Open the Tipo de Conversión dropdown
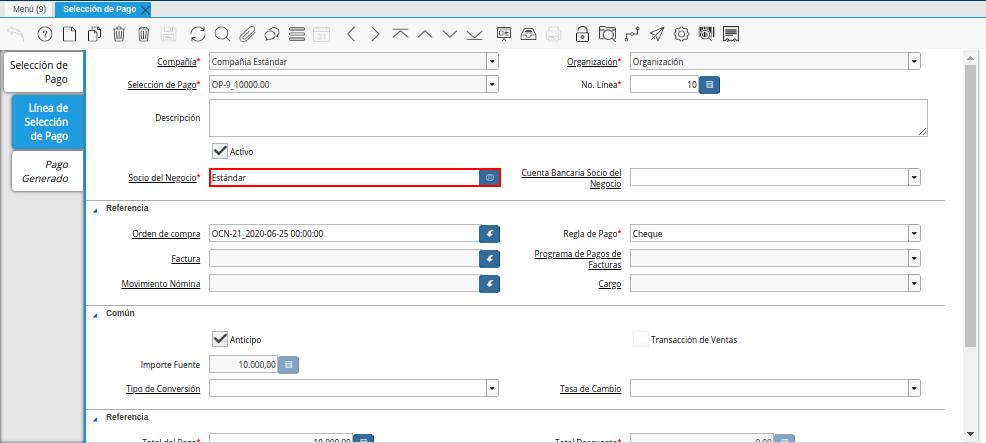The width and height of the screenshot is (986, 443). click(492, 388)
